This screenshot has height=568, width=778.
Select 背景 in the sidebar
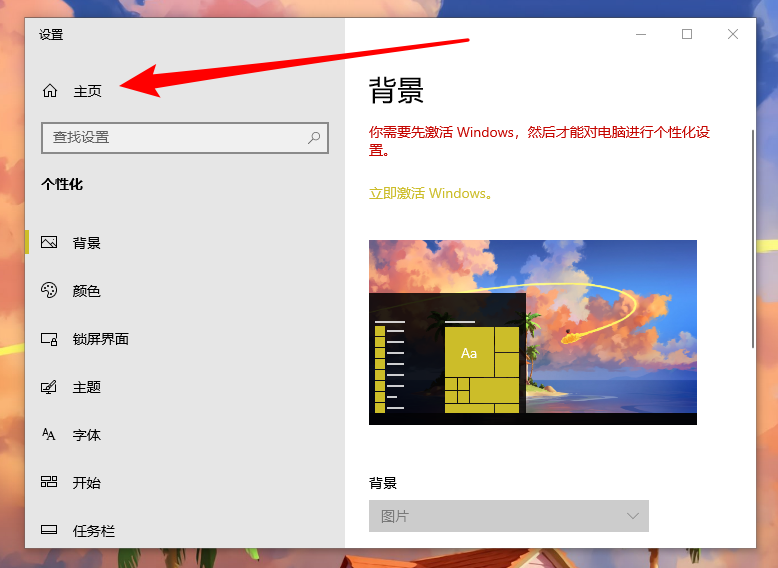[86, 243]
